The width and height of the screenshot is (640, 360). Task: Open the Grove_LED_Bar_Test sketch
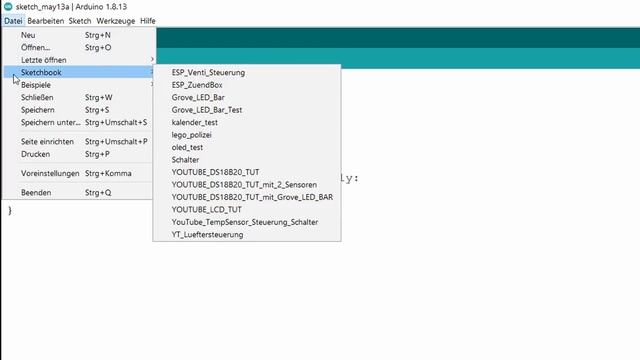coord(247,110)
